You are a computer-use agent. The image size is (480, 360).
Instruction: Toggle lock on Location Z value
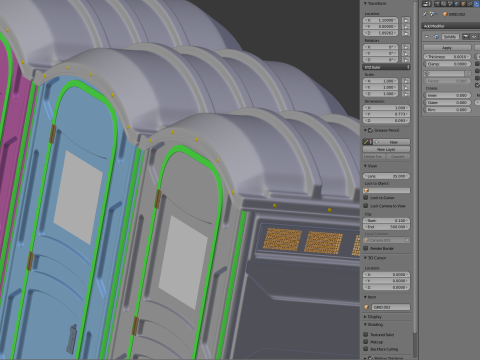tap(406, 33)
